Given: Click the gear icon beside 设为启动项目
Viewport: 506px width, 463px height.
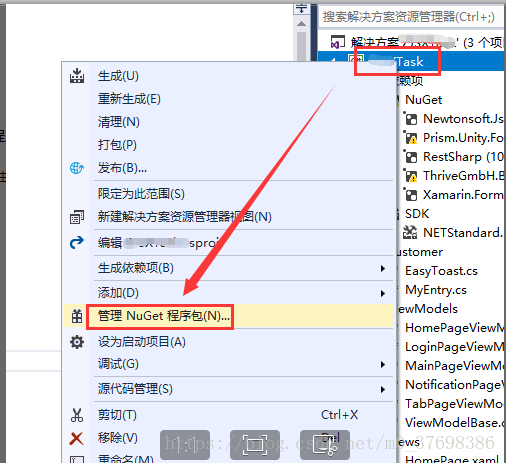Looking at the screenshot, I should tap(77, 342).
